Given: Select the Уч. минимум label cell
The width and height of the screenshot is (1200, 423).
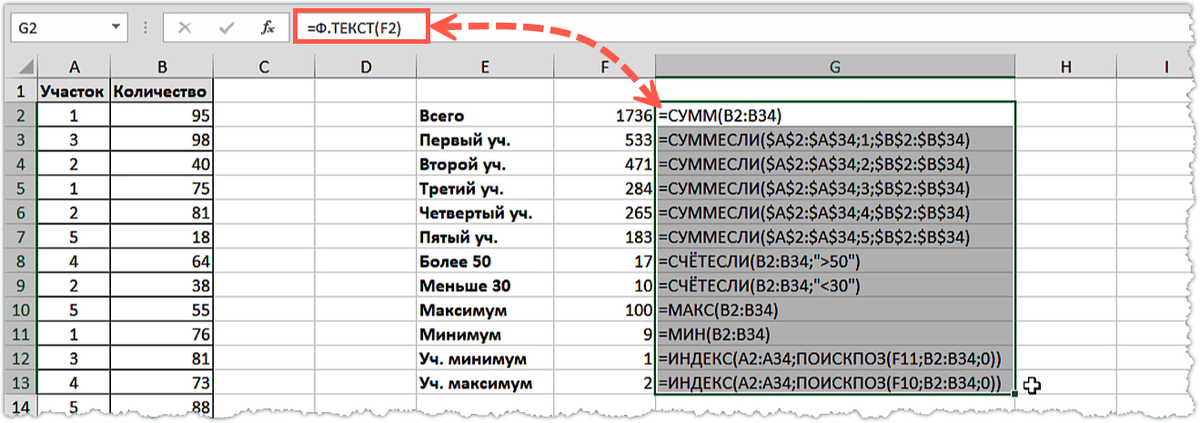Looking at the screenshot, I should (x=484, y=359).
